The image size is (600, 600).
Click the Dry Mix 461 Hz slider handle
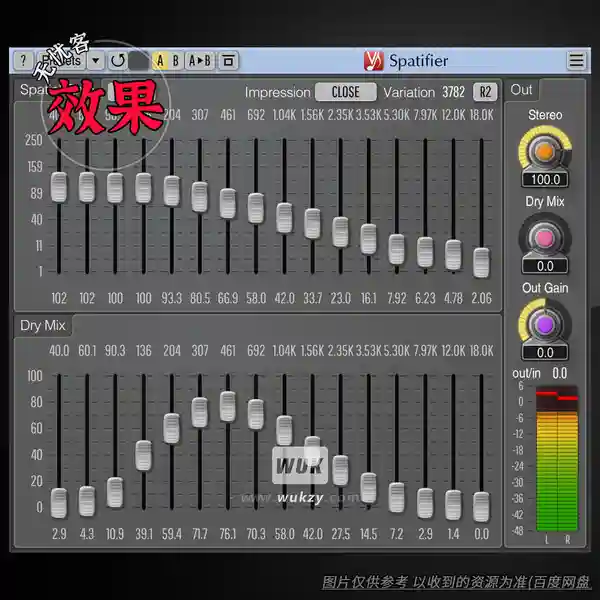point(228,406)
